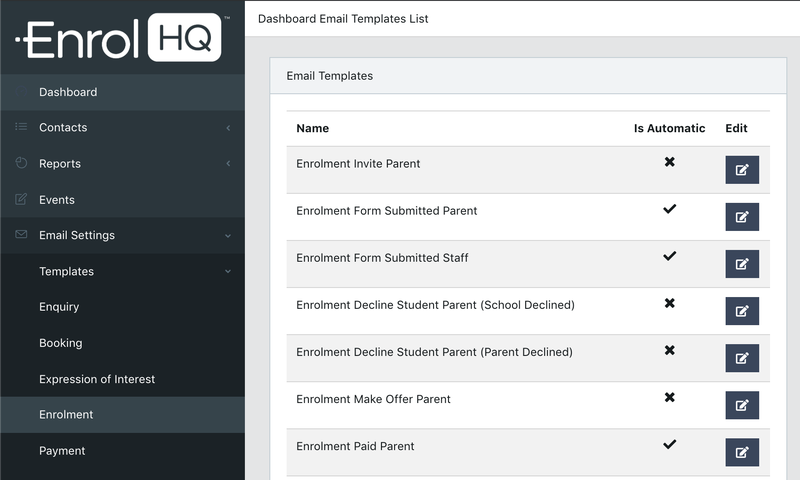800x480 pixels.
Task: Click the Name column header
Action: (x=313, y=128)
